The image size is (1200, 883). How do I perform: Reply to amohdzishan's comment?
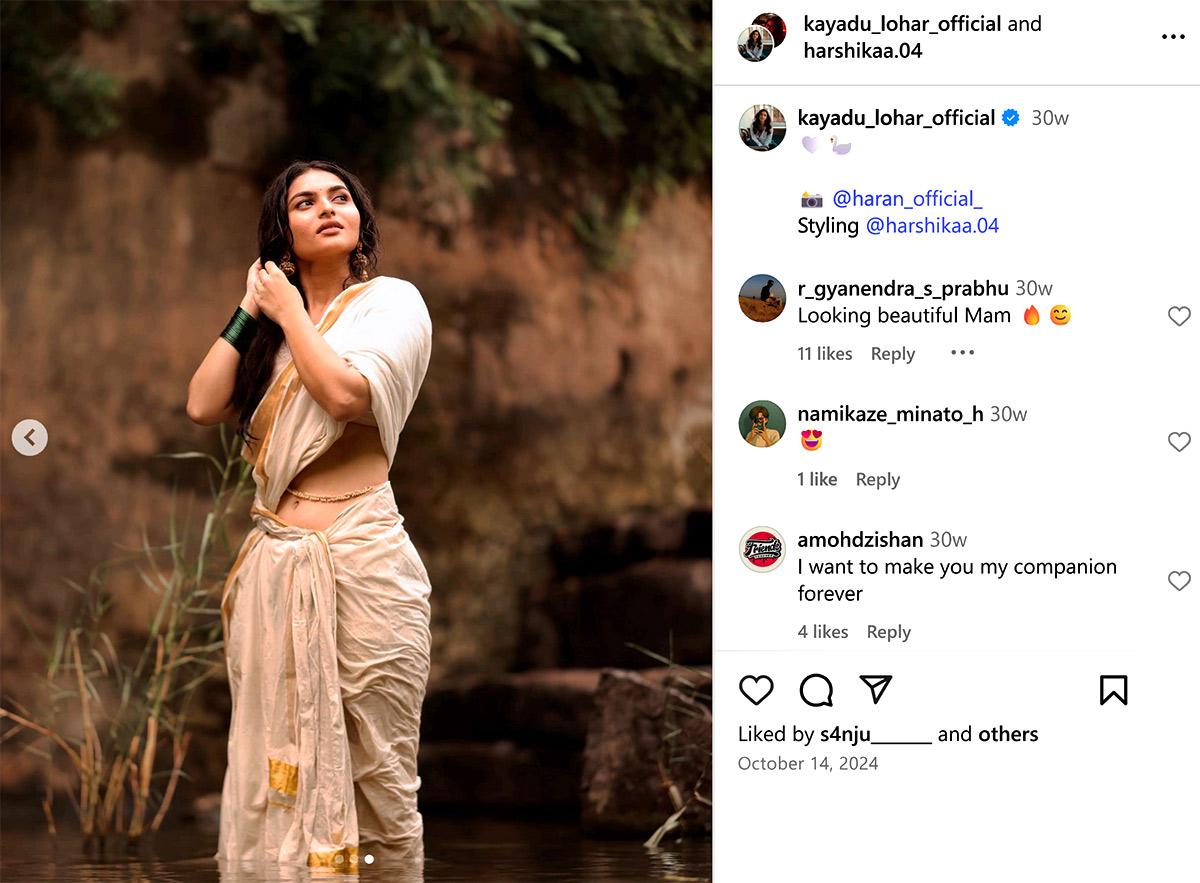click(x=888, y=632)
